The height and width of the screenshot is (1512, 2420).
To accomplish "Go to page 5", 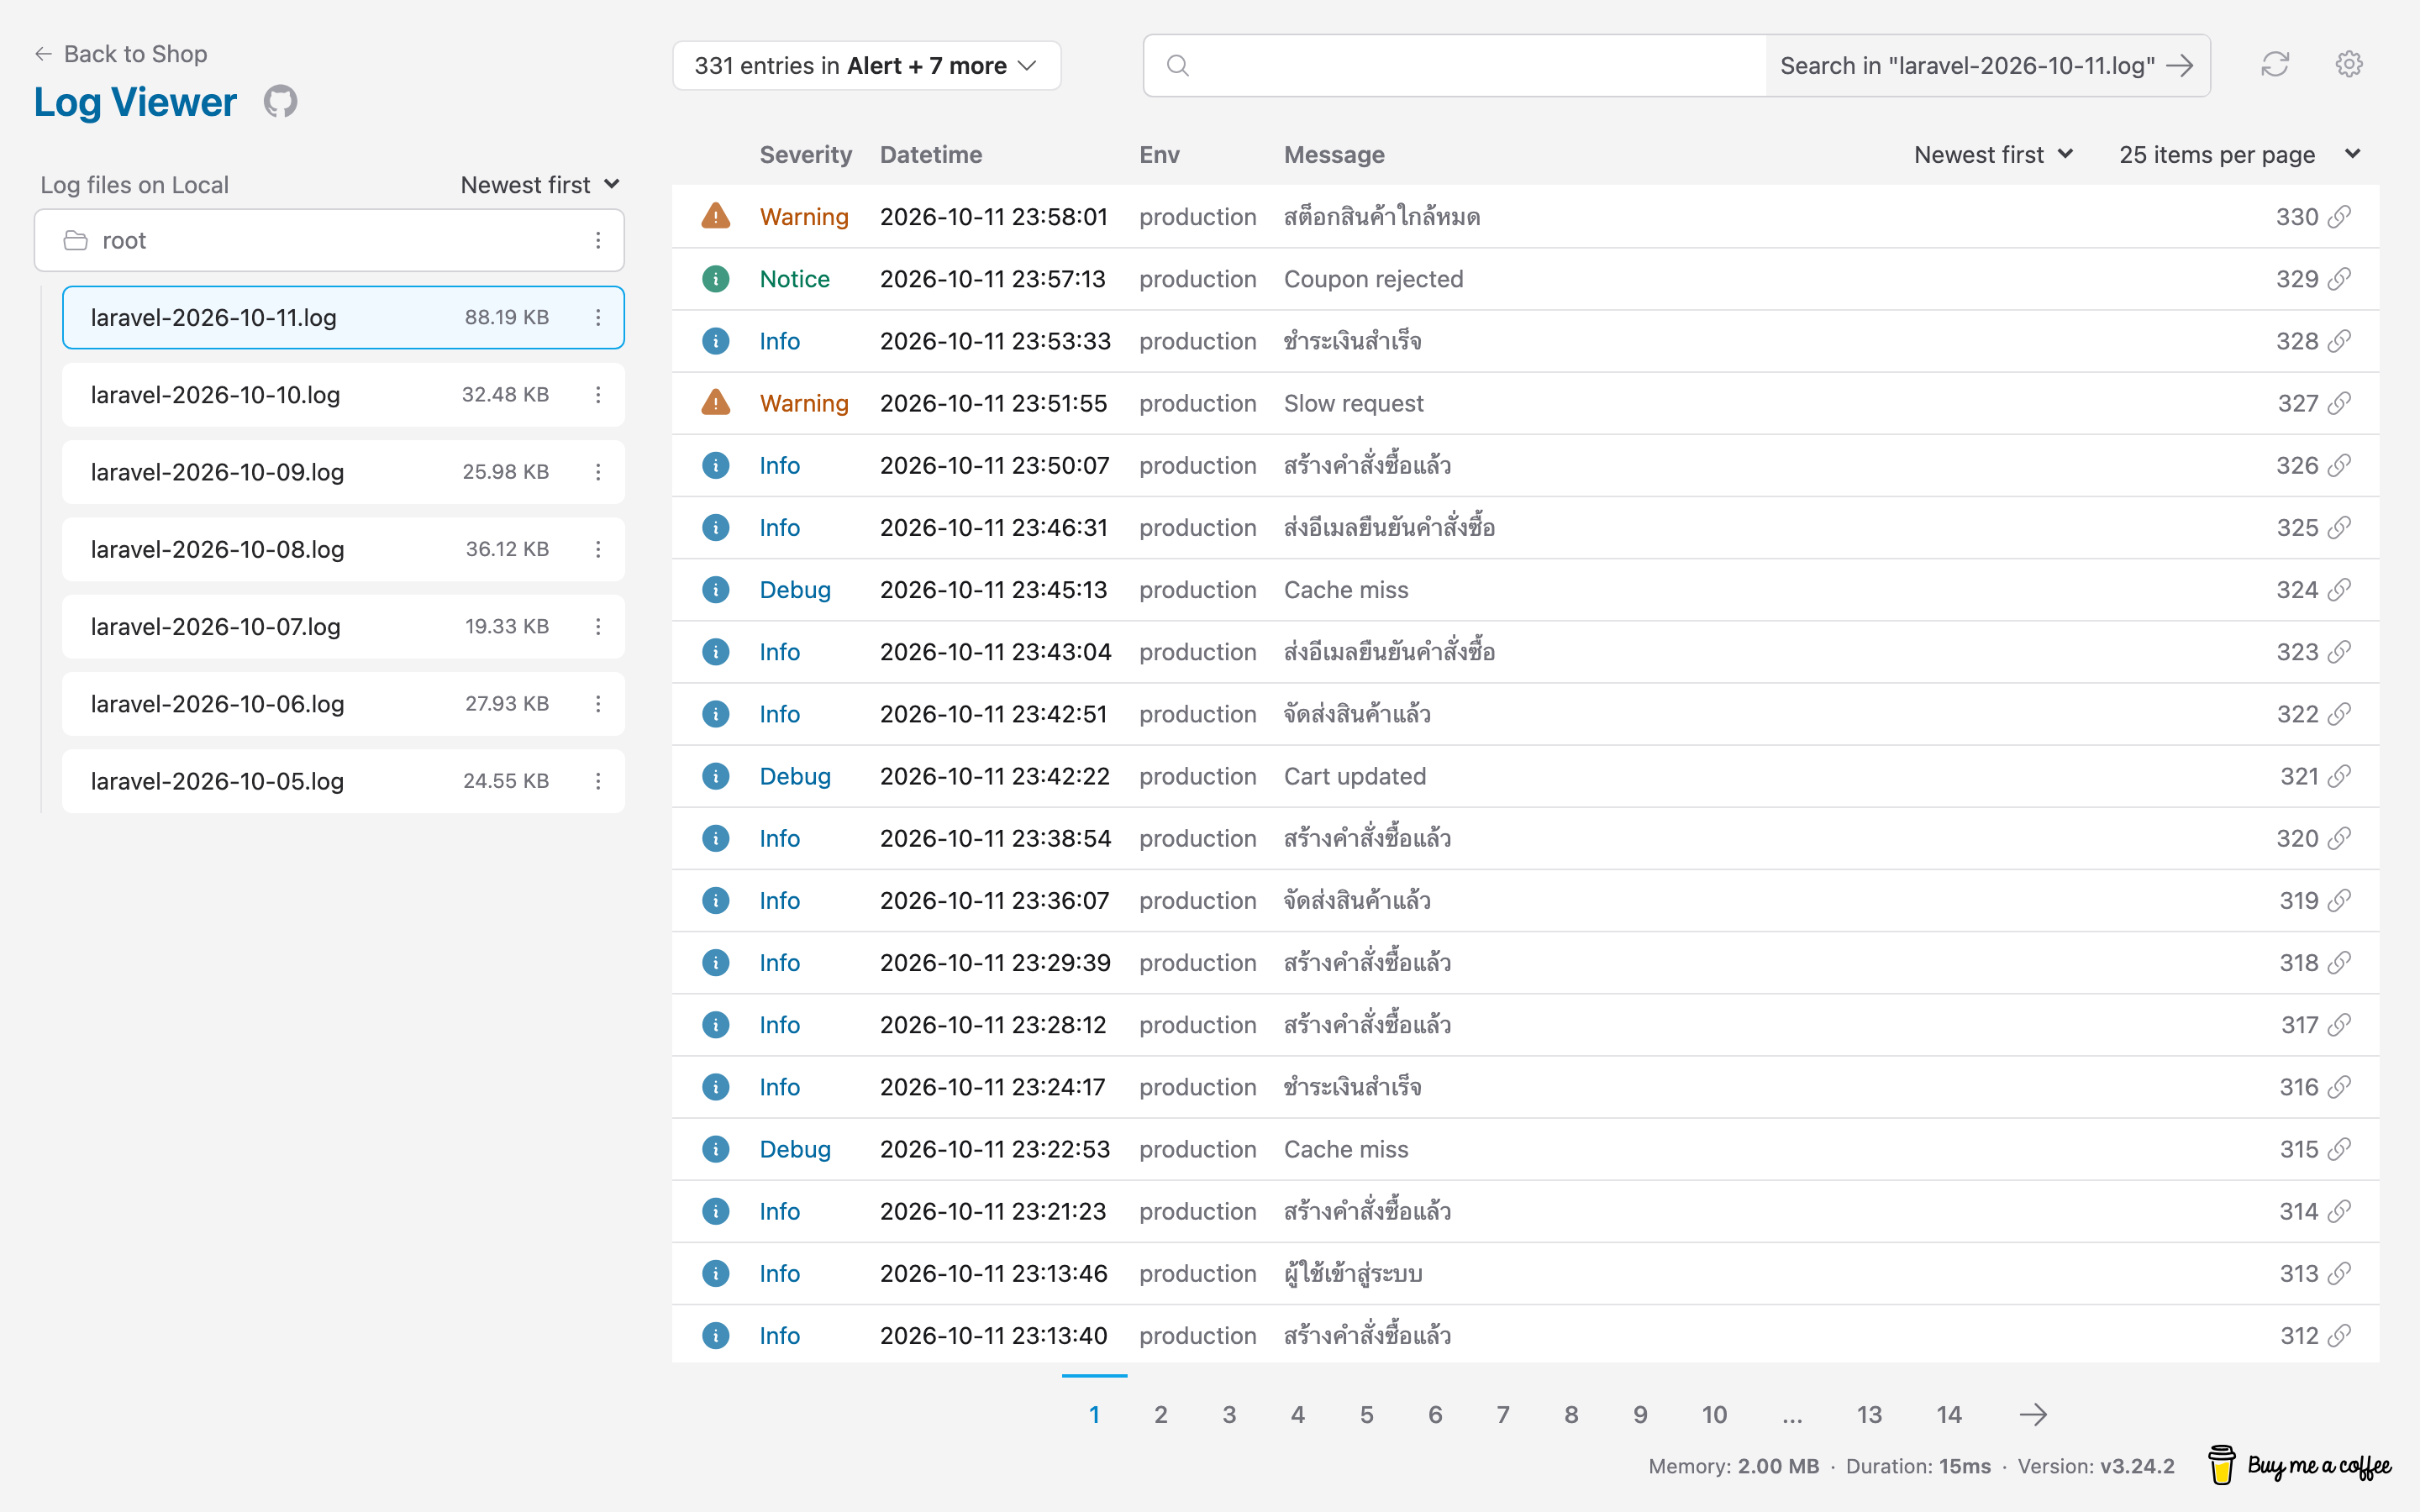I will pos(1366,1414).
